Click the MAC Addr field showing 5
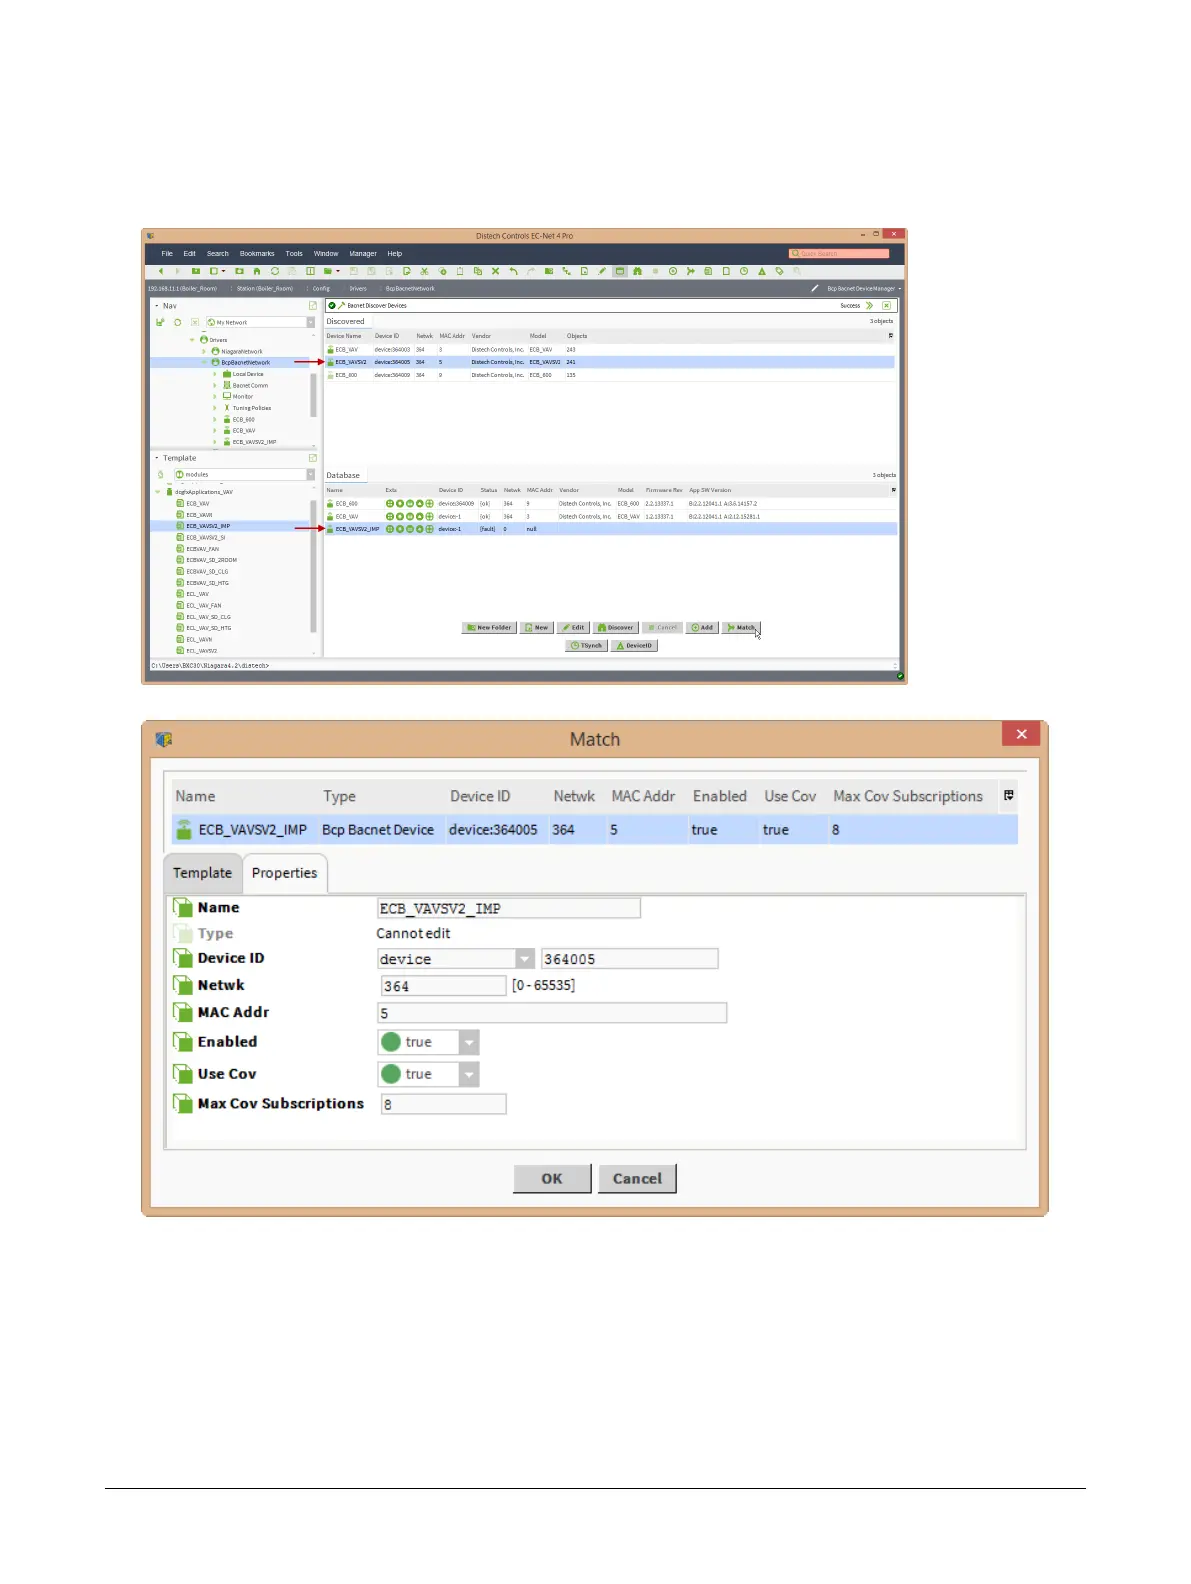 pos(552,1013)
